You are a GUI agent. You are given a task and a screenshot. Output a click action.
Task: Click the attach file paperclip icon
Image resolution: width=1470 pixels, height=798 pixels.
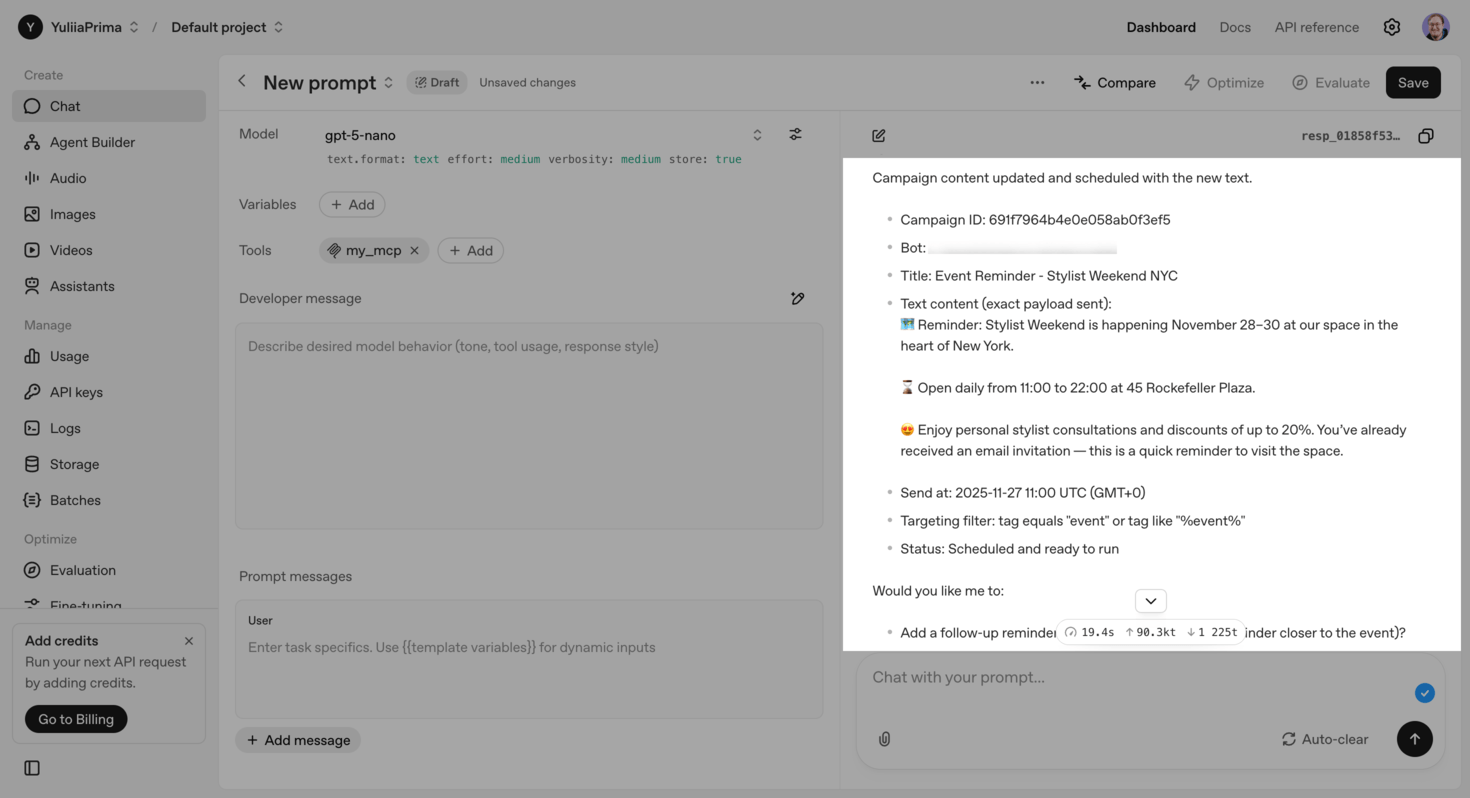[x=884, y=739]
